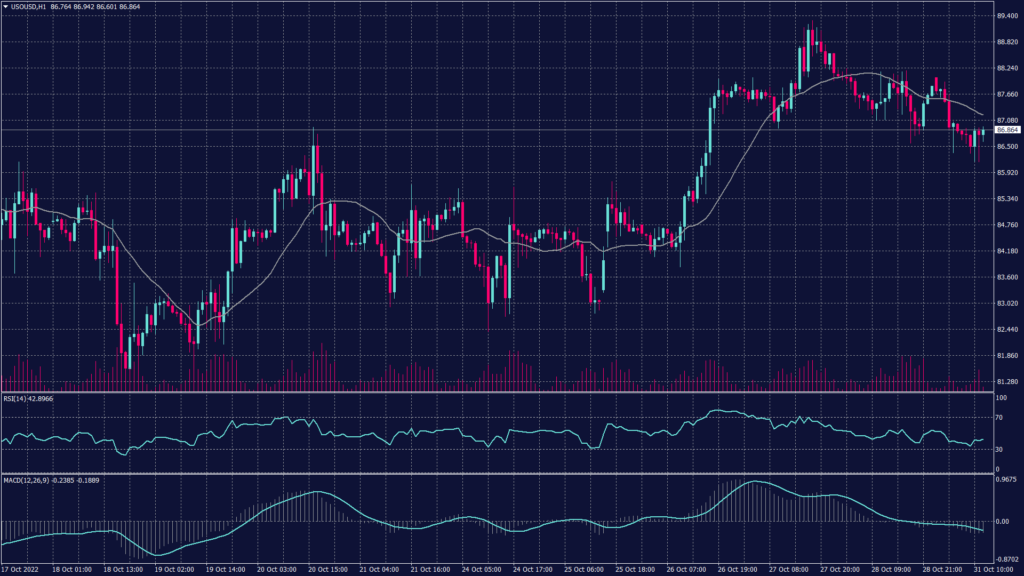Click the MACD 0.00 zero level label
This screenshot has height=576, width=1024.
tap(1002, 521)
